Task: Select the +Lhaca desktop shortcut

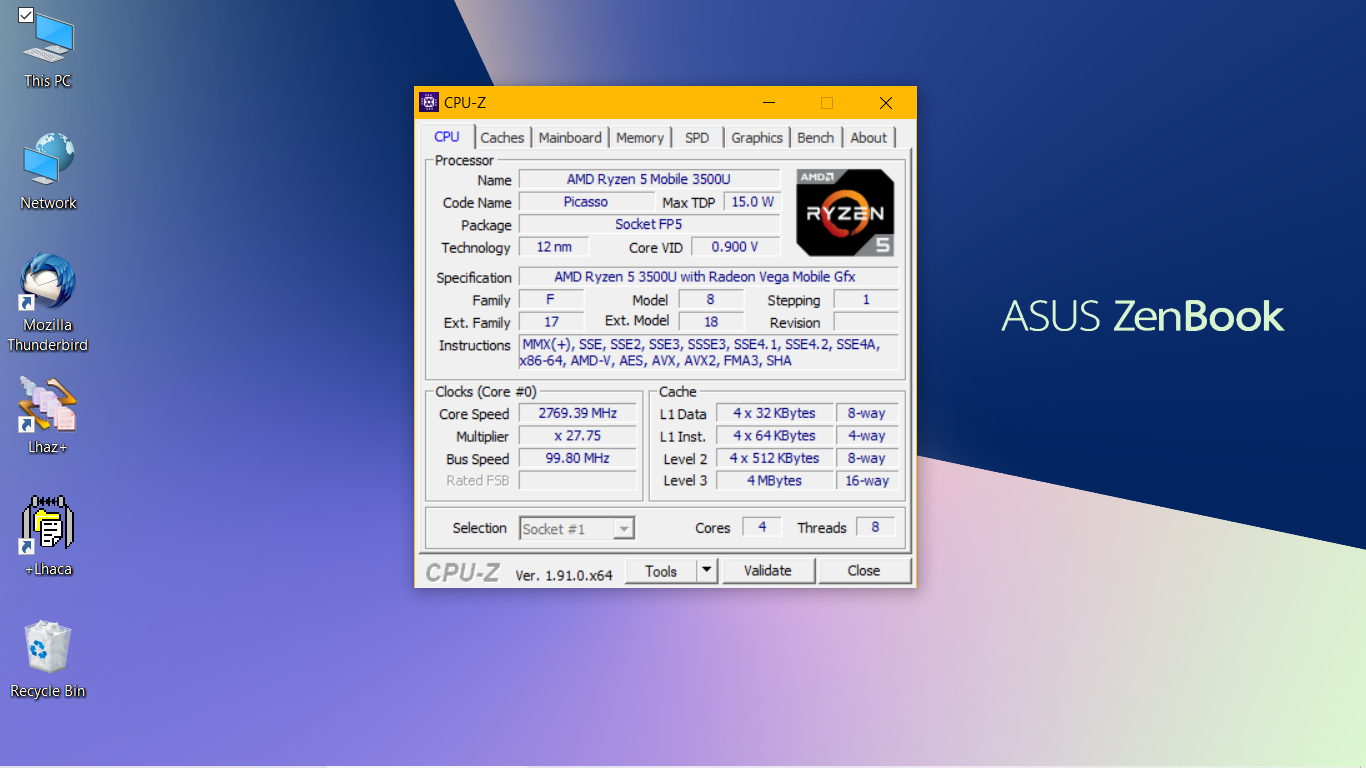Action: [48, 538]
